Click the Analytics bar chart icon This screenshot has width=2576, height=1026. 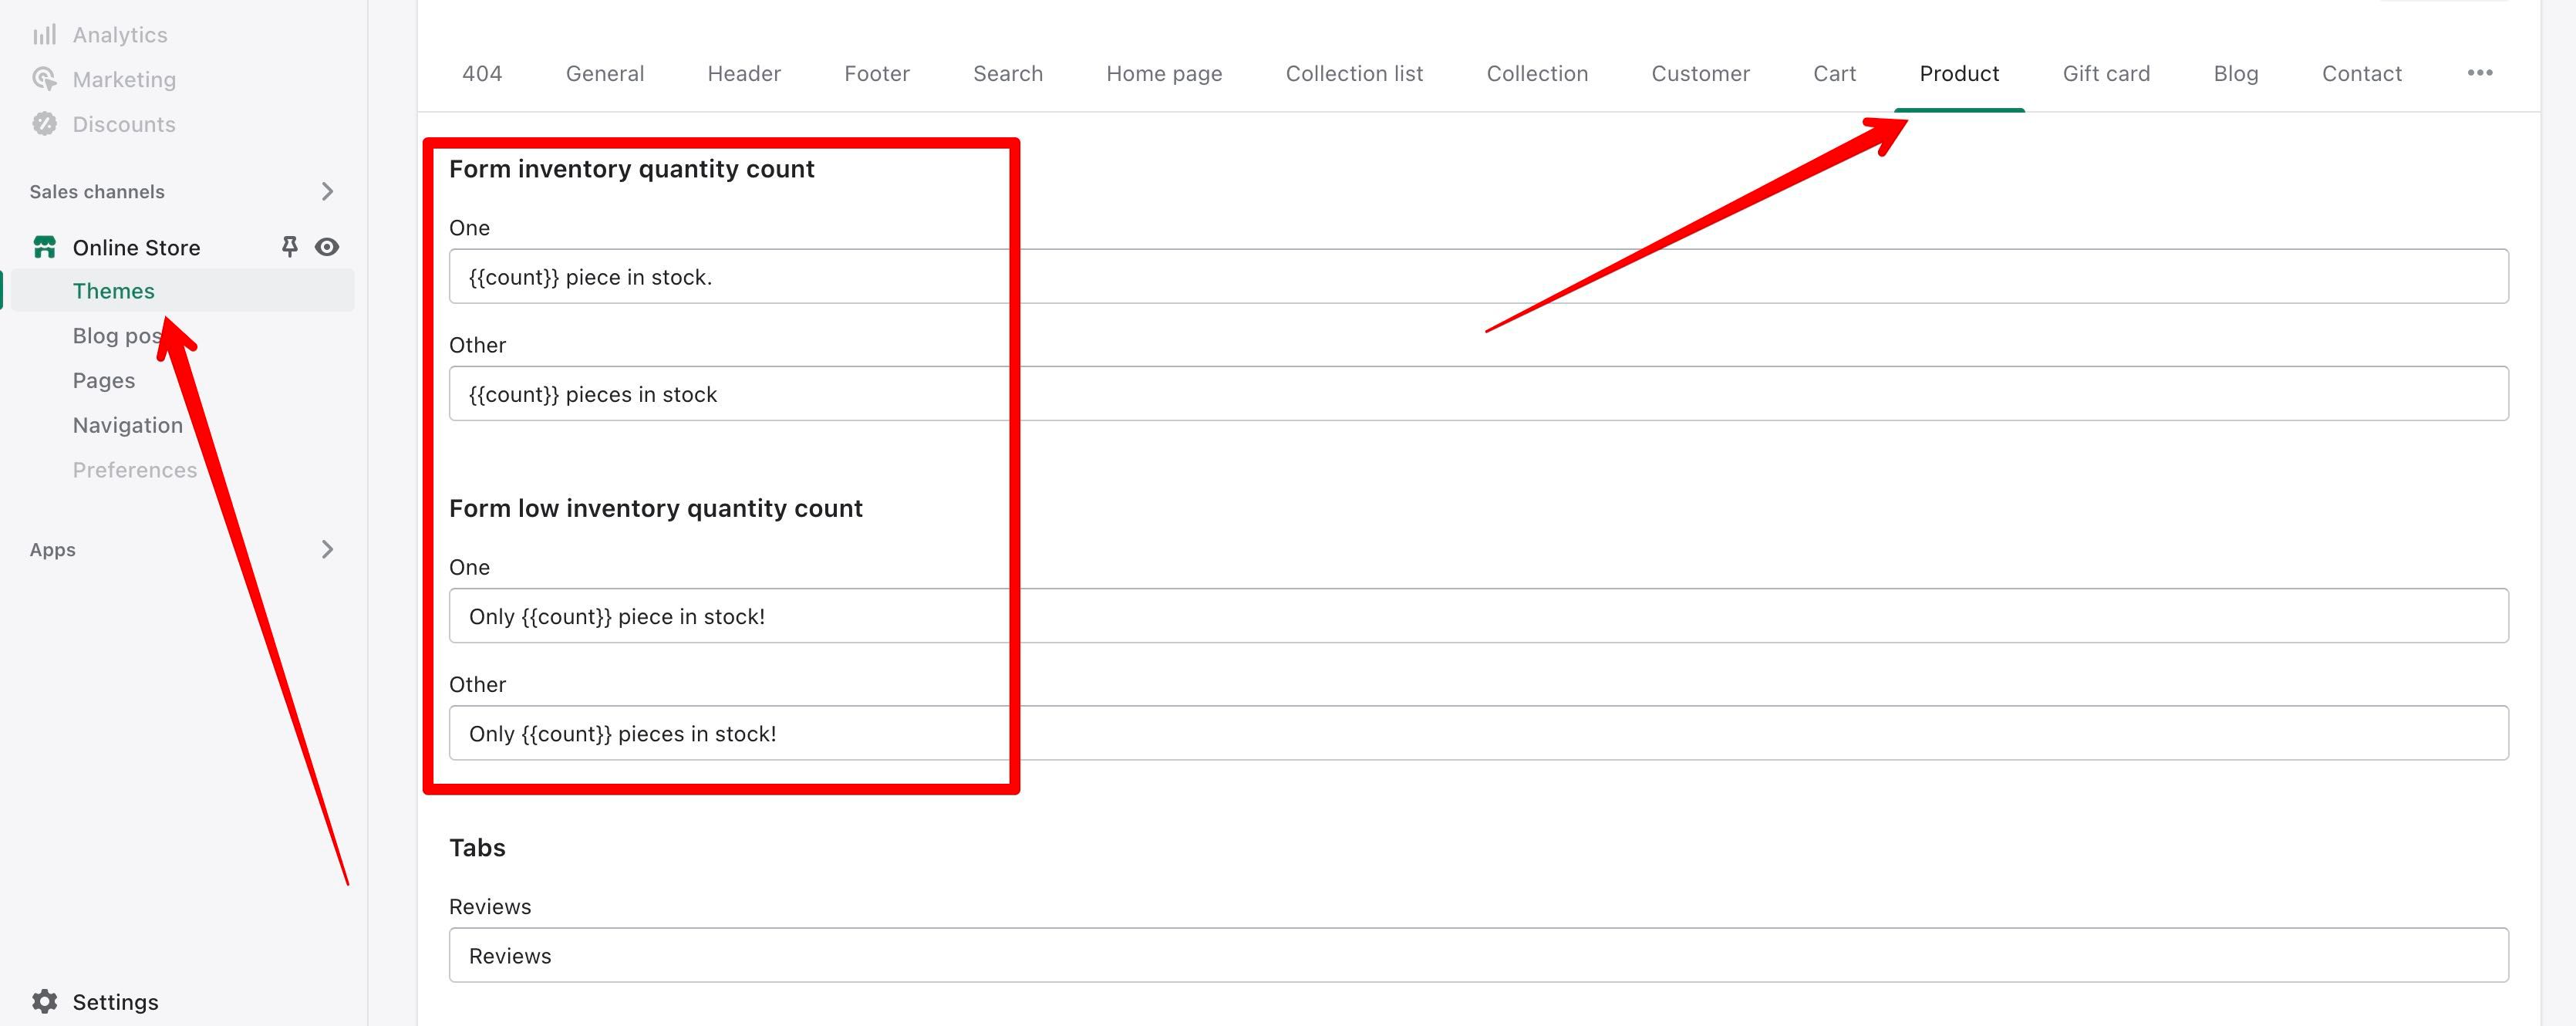point(44,35)
